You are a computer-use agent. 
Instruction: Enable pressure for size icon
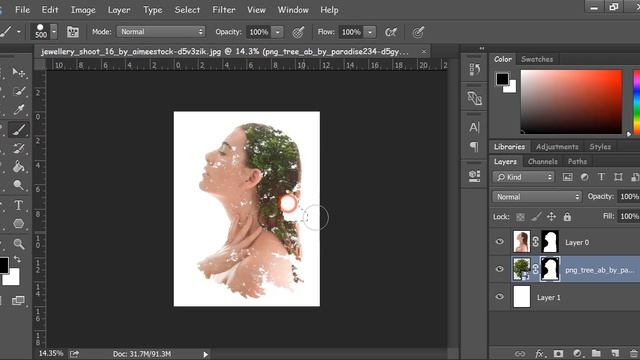point(418,32)
